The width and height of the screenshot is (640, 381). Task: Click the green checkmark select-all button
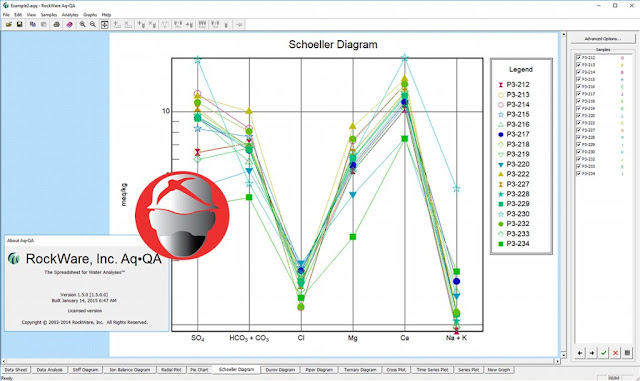604,353
